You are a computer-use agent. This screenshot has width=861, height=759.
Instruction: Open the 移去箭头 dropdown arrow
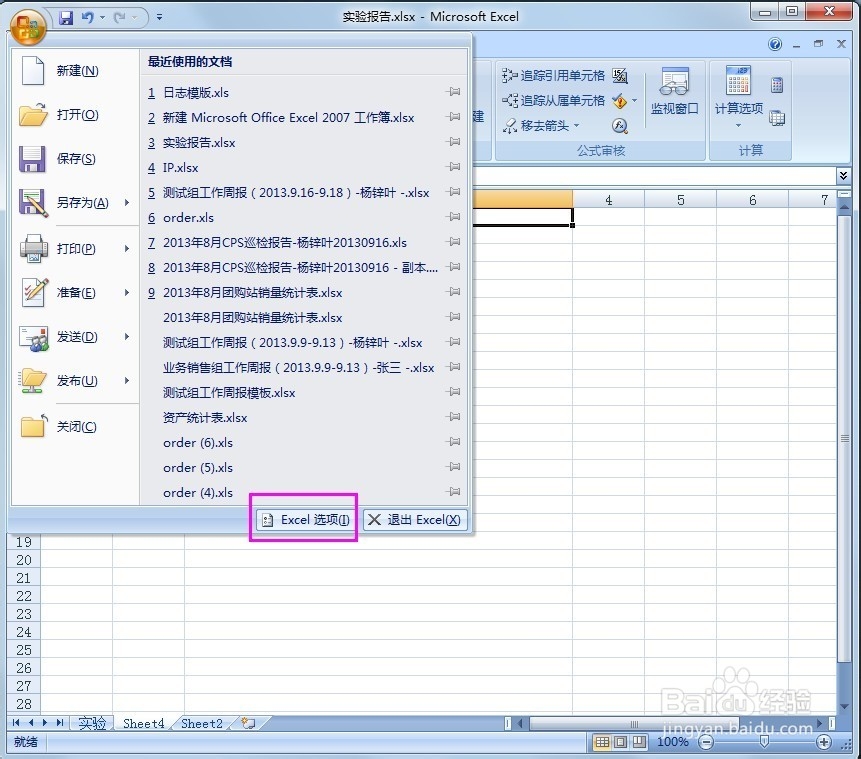point(576,126)
